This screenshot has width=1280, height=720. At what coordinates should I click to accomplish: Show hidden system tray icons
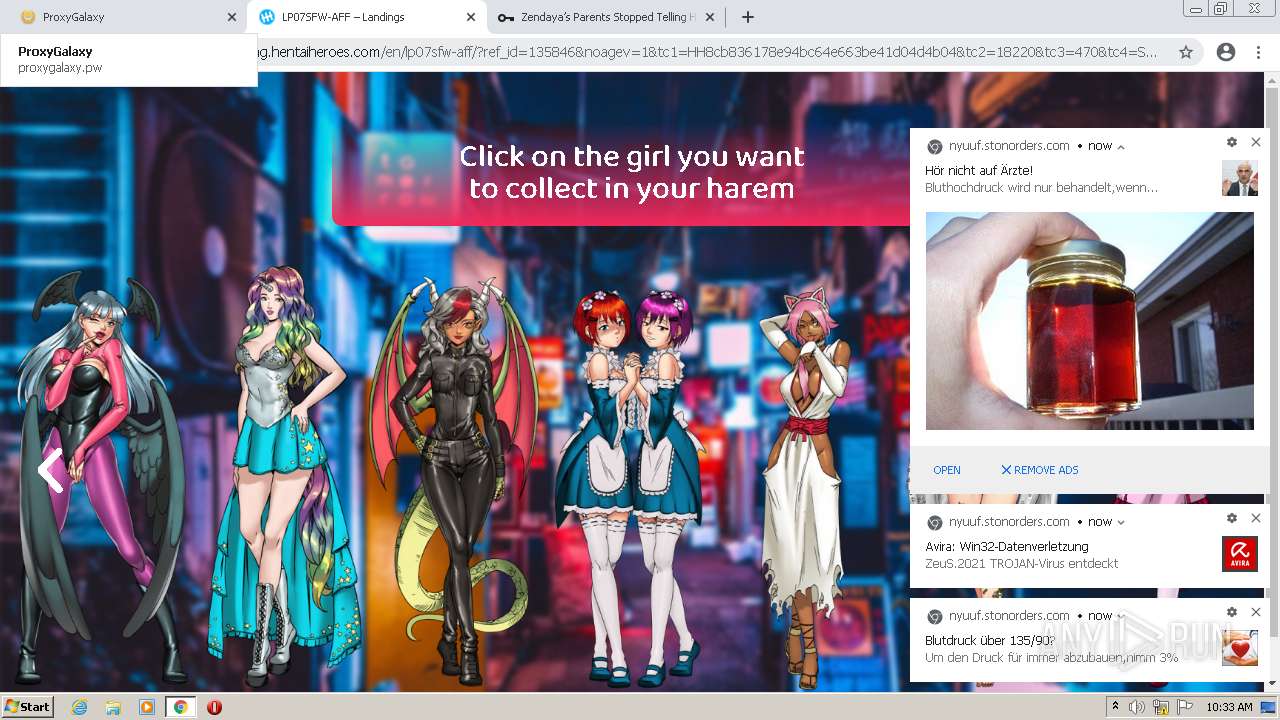(x=1115, y=707)
